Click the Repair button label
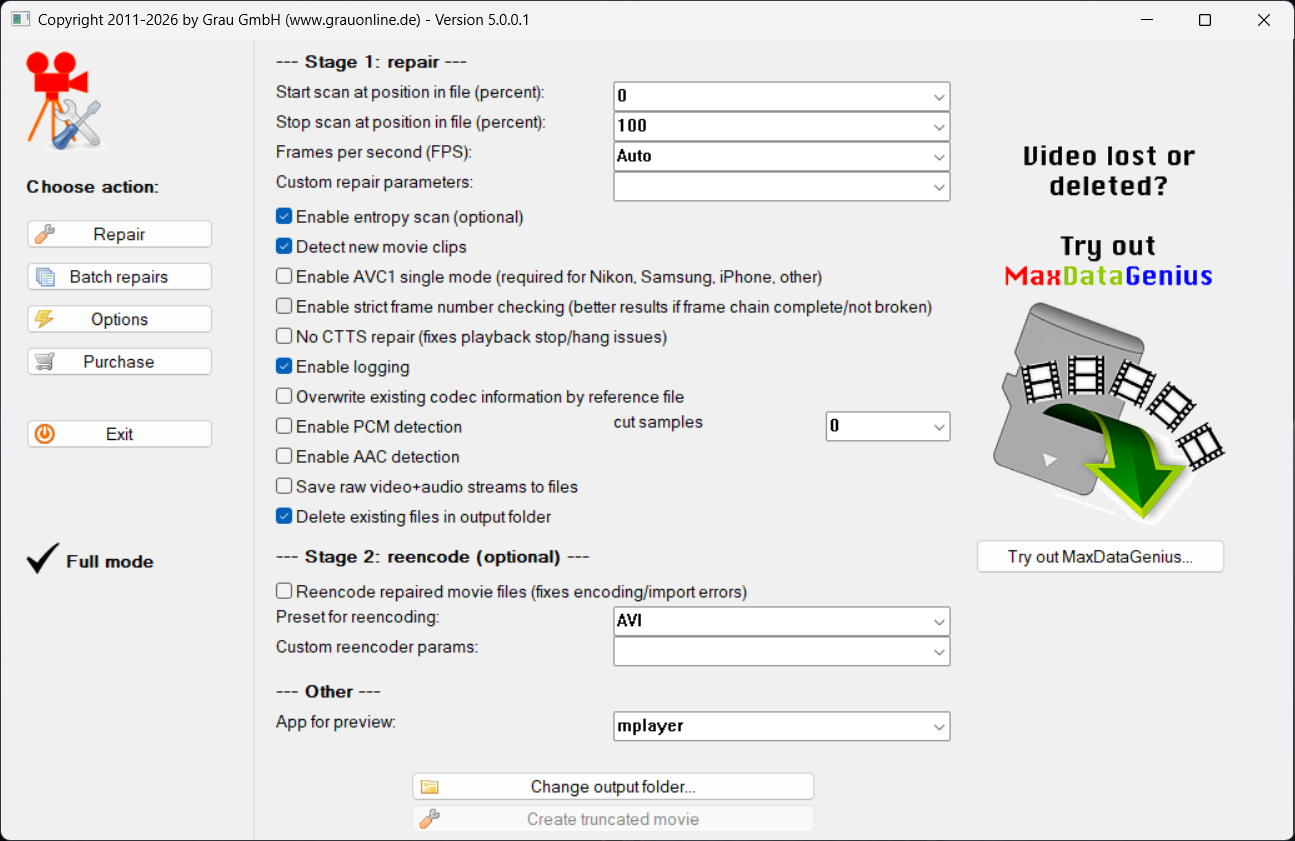 [119, 234]
